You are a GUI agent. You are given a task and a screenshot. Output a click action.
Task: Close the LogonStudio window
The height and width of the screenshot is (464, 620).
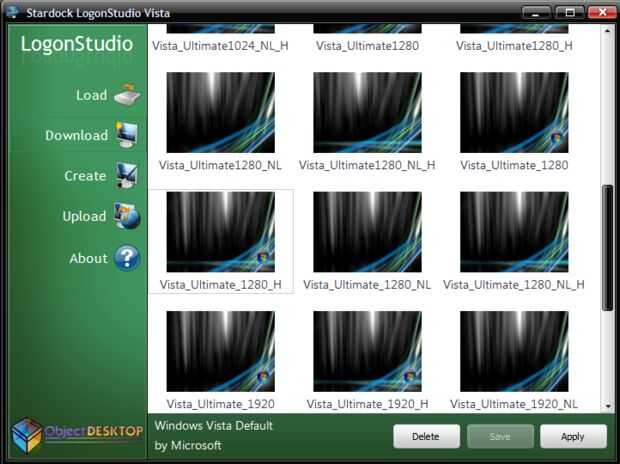(x=602, y=13)
